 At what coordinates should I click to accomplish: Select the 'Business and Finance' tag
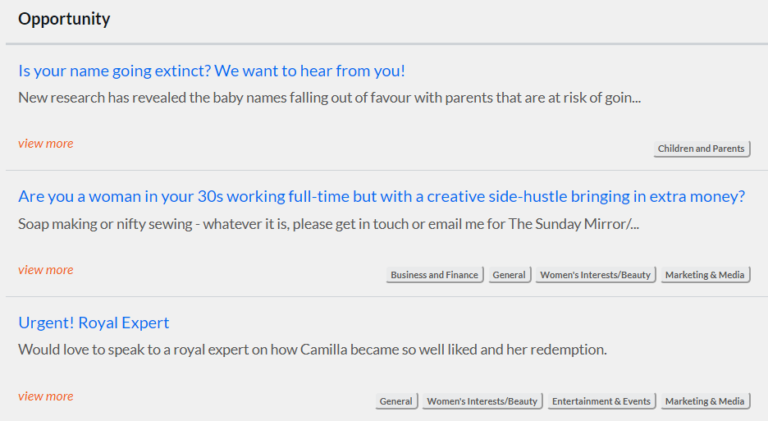434,275
